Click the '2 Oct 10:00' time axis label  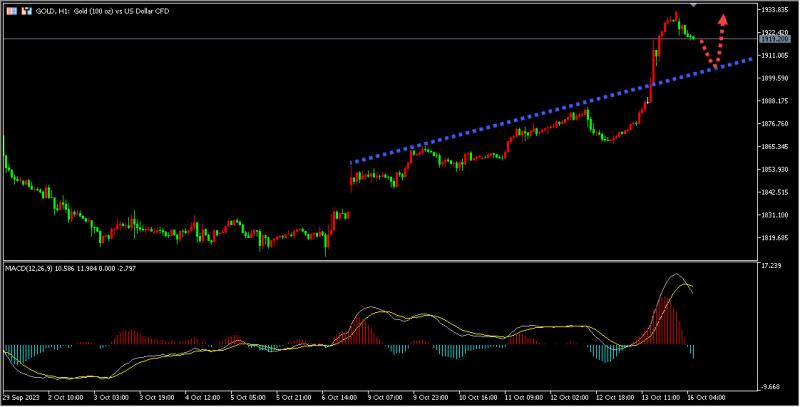(65, 397)
